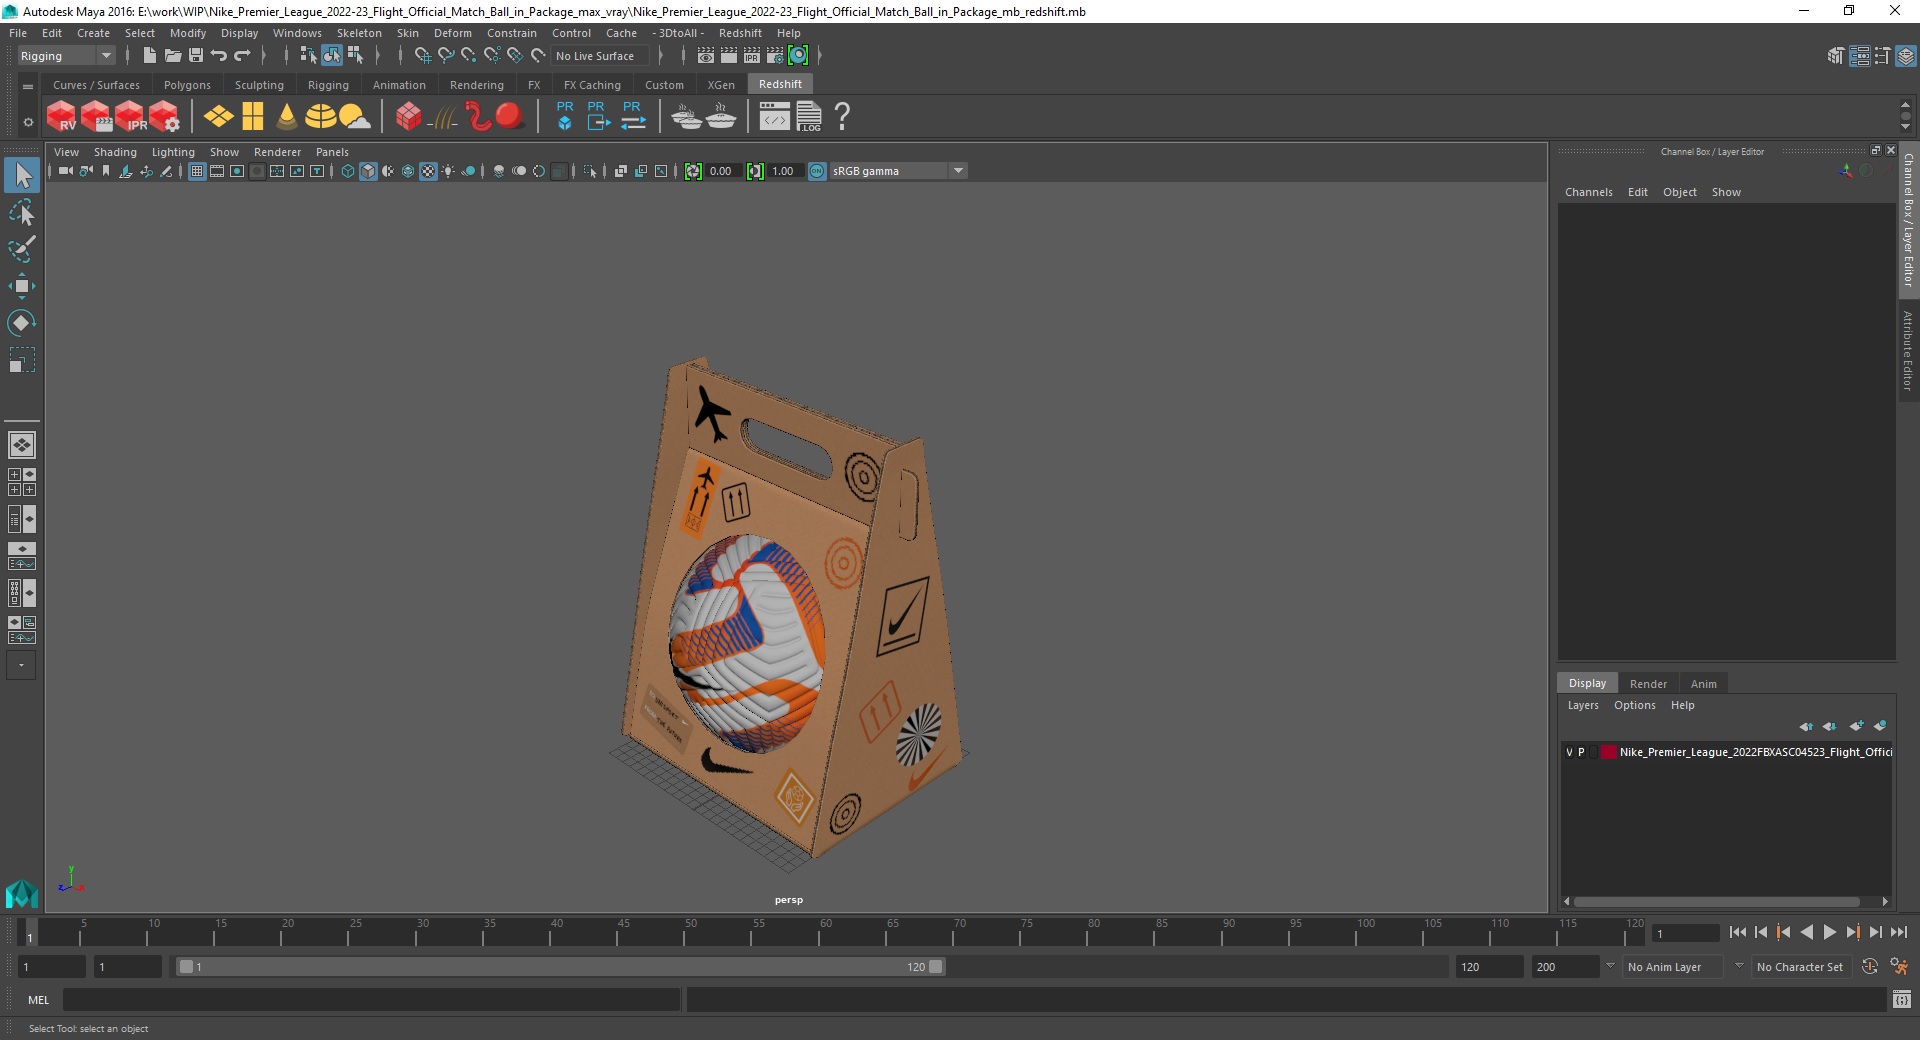
Task: Click the No Live Surface field
Action: coord(600,56)
